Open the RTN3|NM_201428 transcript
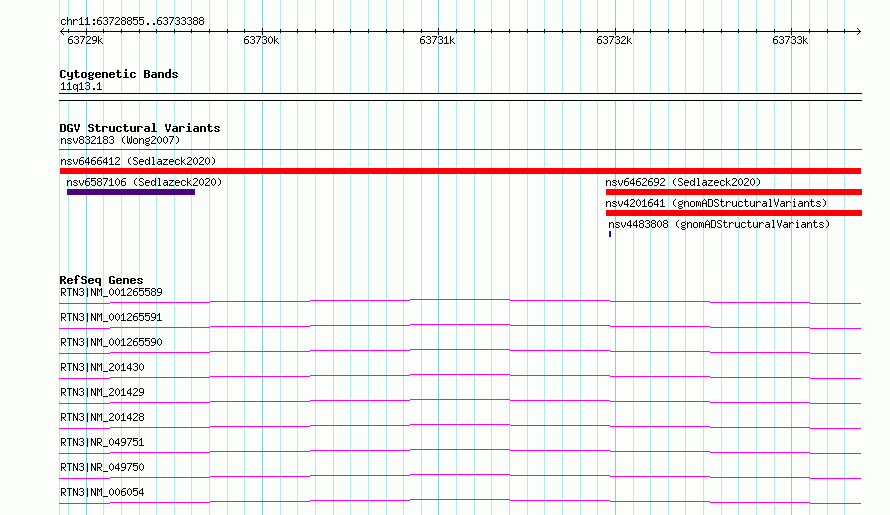Viewport: 890px width, 515px height. click(102, 417)
